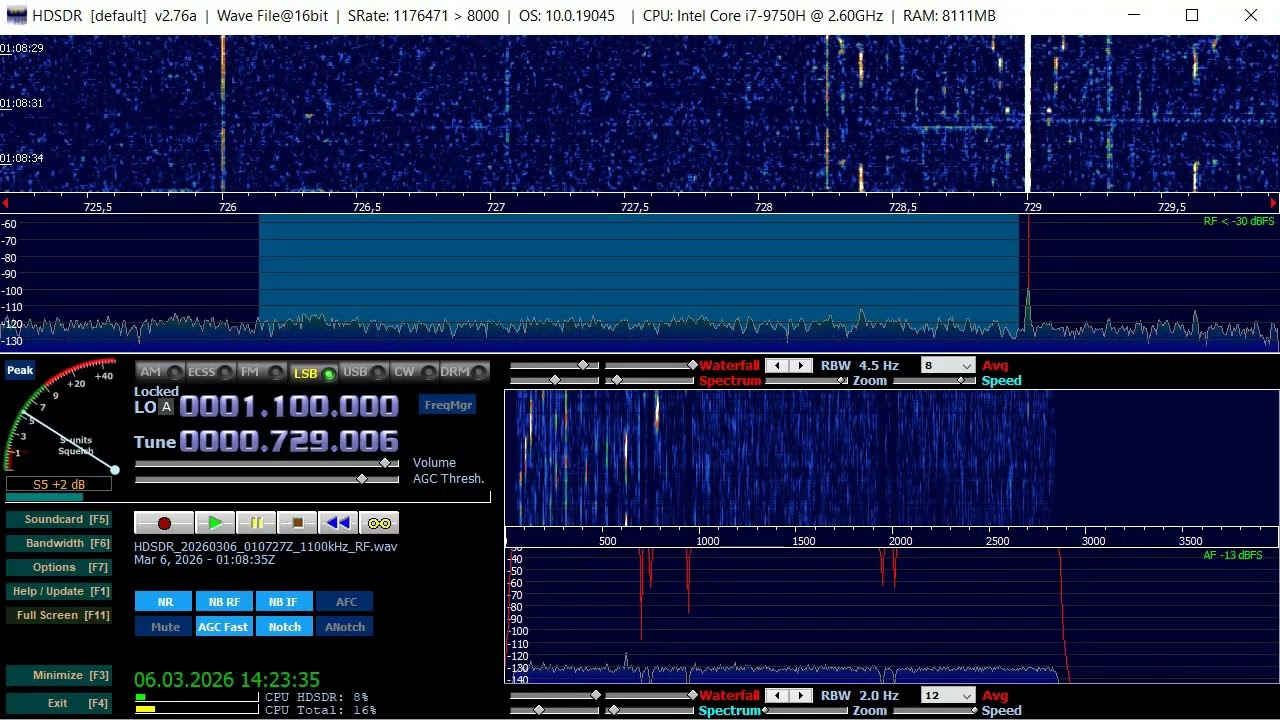Image resolution: width=1280 pixels, height=720 pixels.
Task: Click the AF Zoom slider
Action: click(x=807, y=711)
